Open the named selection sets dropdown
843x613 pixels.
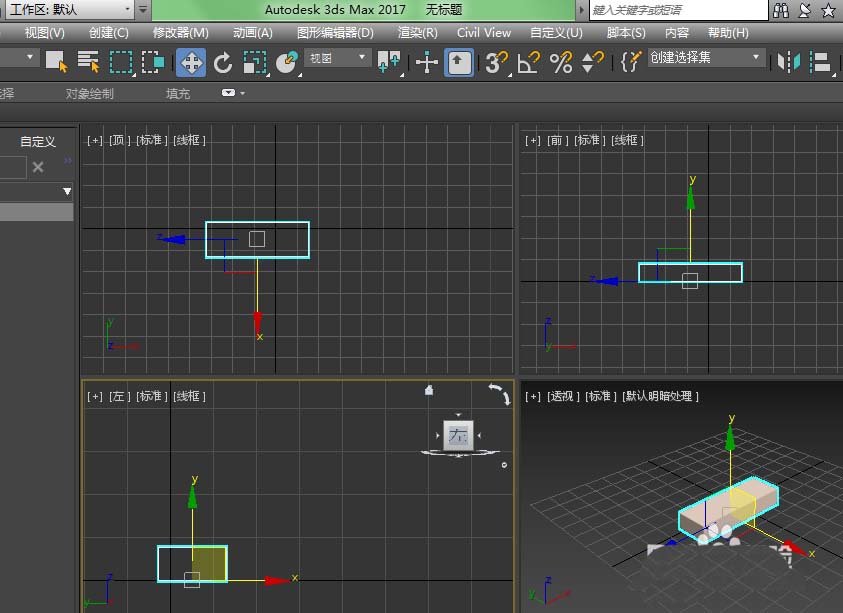[x=706, y=58]
